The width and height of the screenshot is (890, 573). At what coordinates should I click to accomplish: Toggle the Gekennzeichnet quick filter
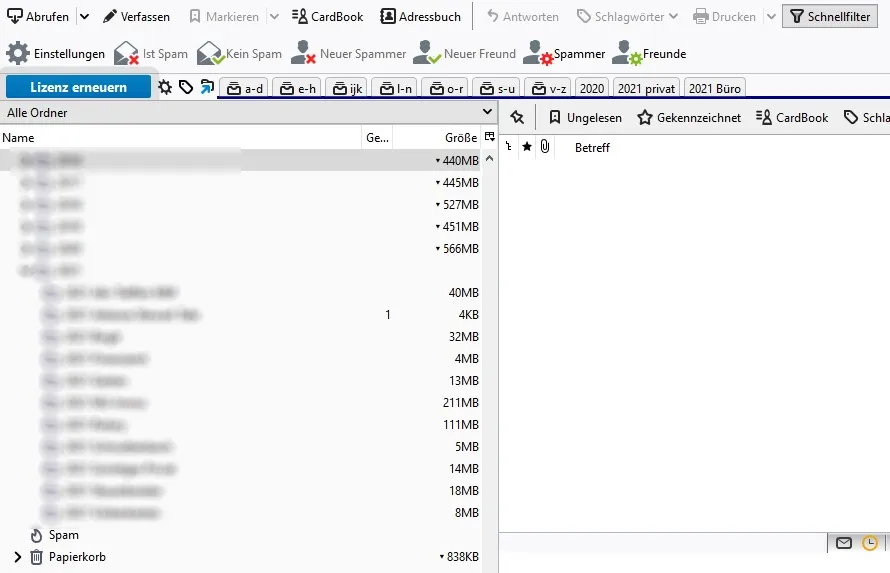(x=689, y=117)
